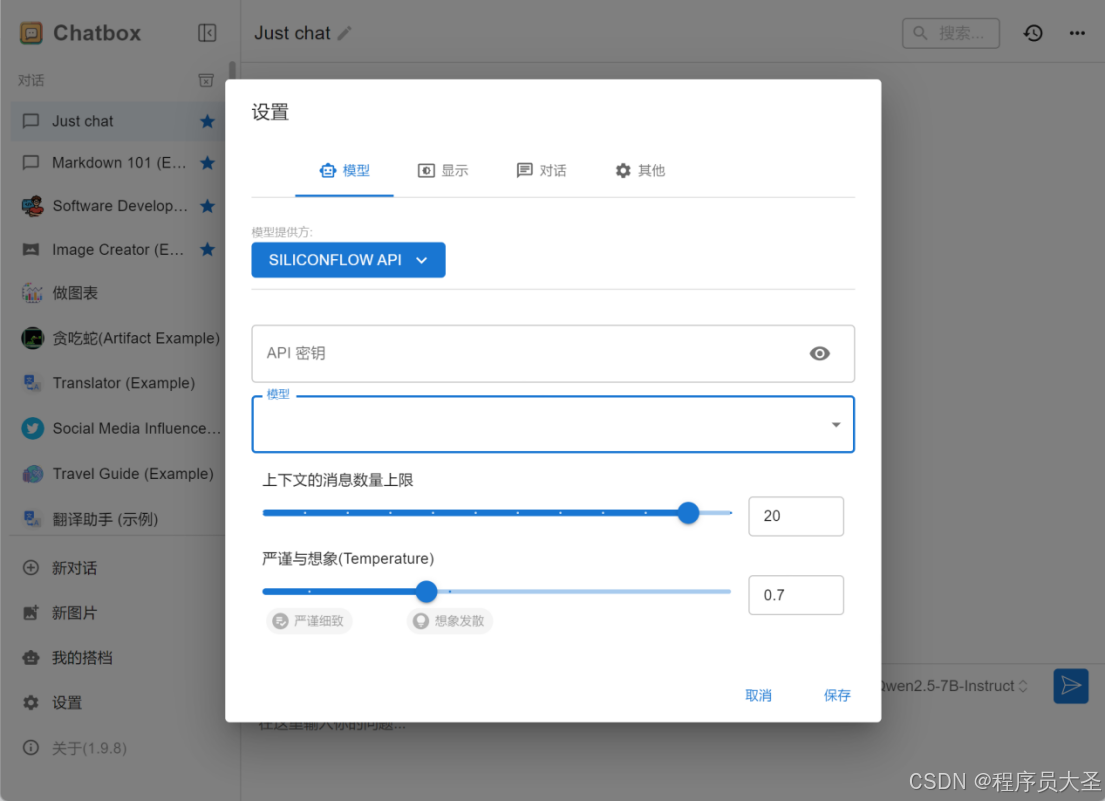Viewport: 1106px width, 802px height.
Task: Click the Twitter bird avatar icon
Action: coord(32,428)
